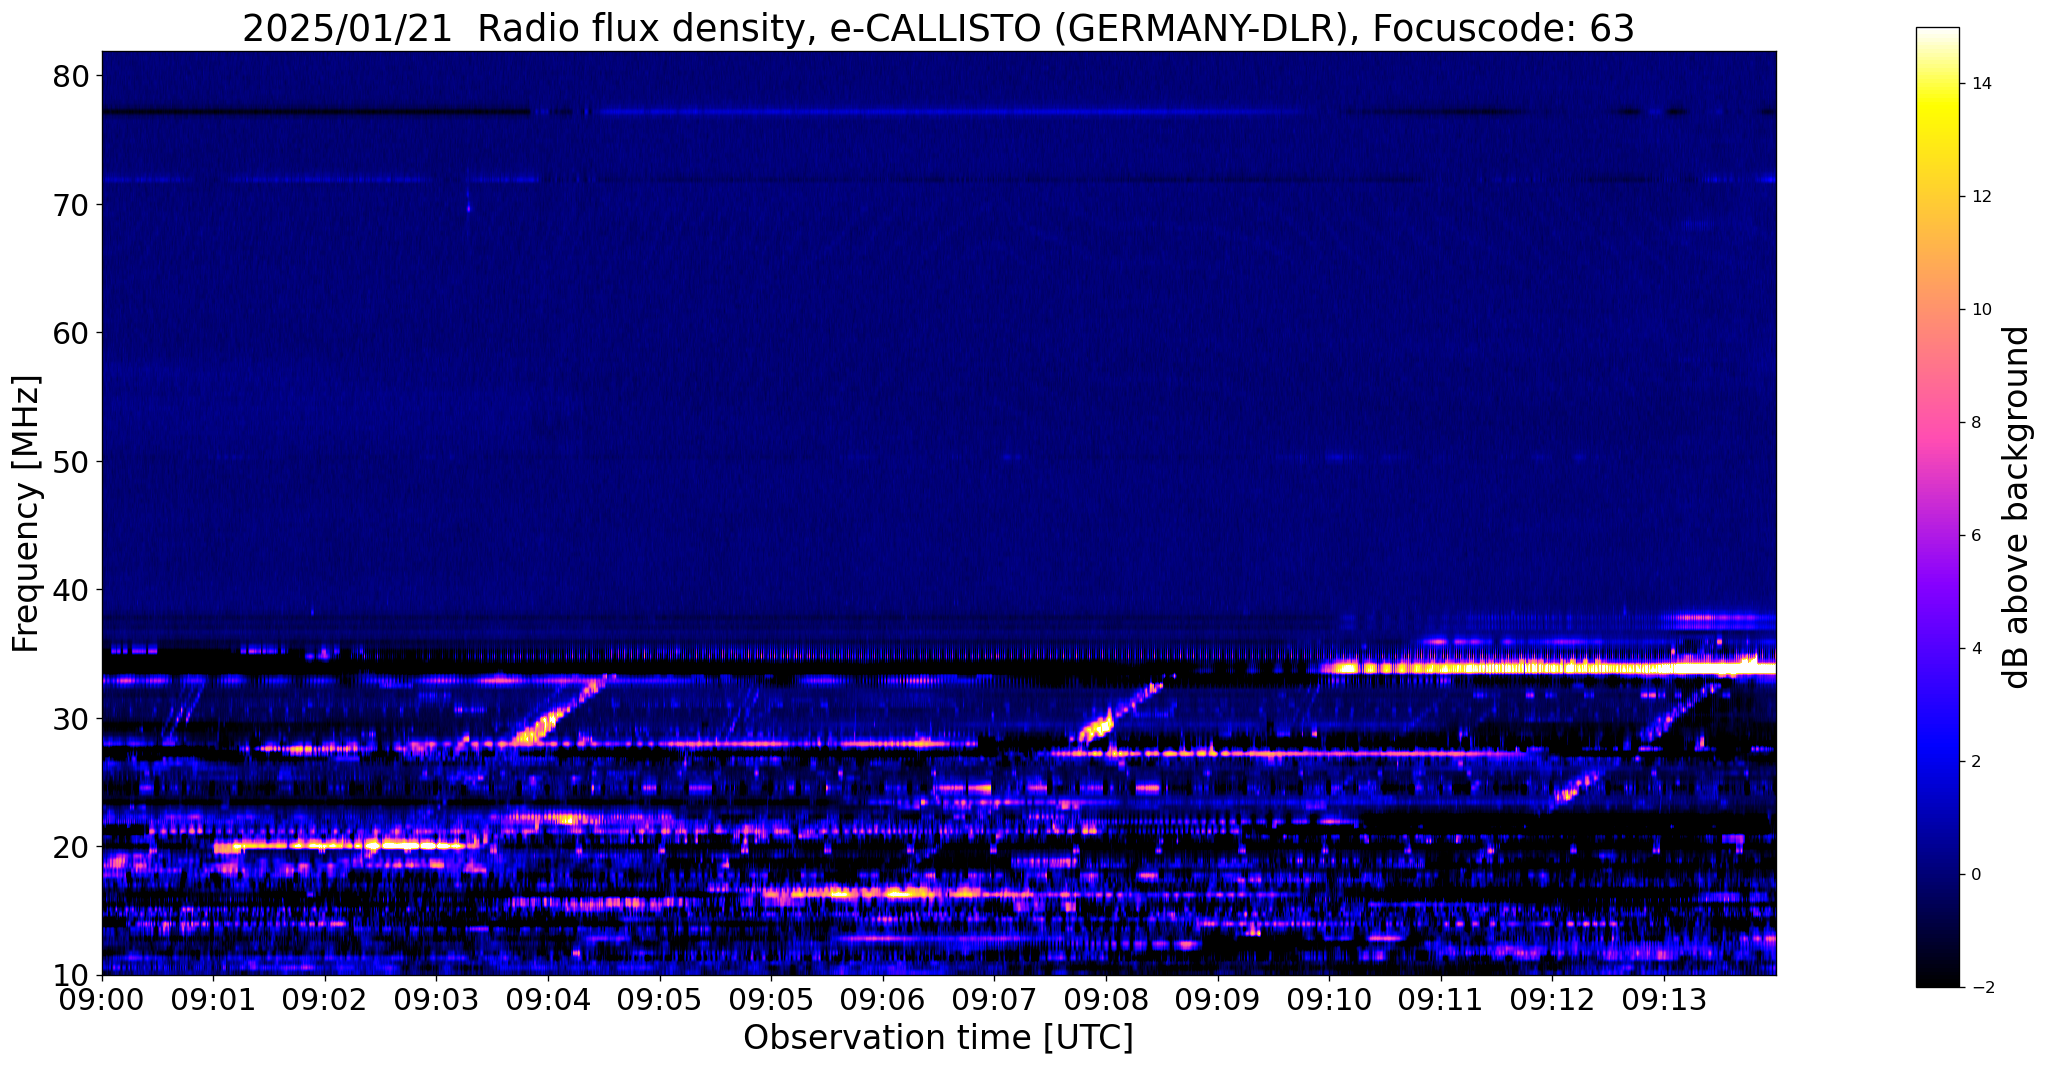The width and height of the screenshot is (2047, 1067).
Task: Select the 20 tick on frequency axis
Action: coord(70,847)
